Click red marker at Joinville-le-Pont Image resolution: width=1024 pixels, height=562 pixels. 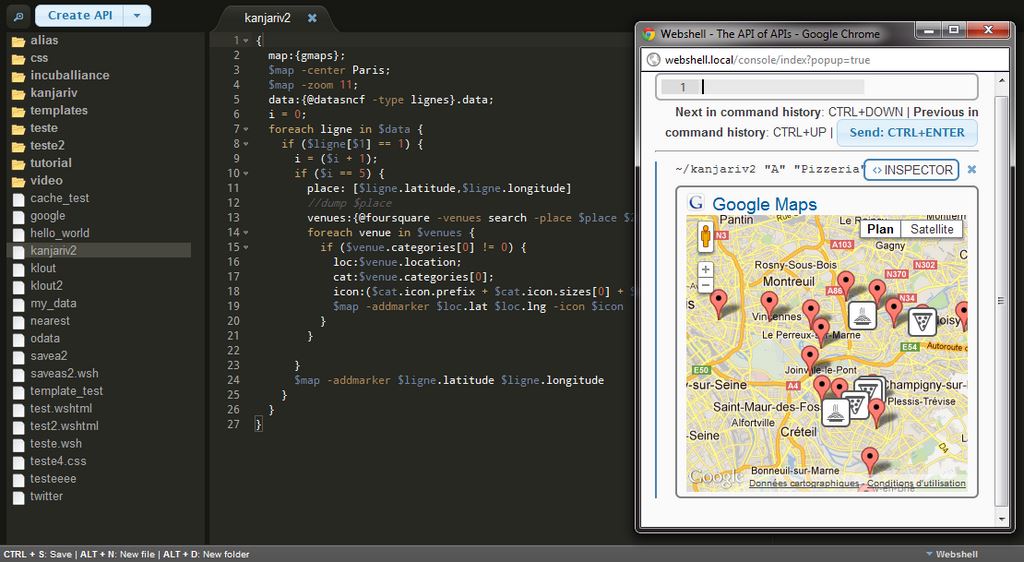[x=810, y=359]
